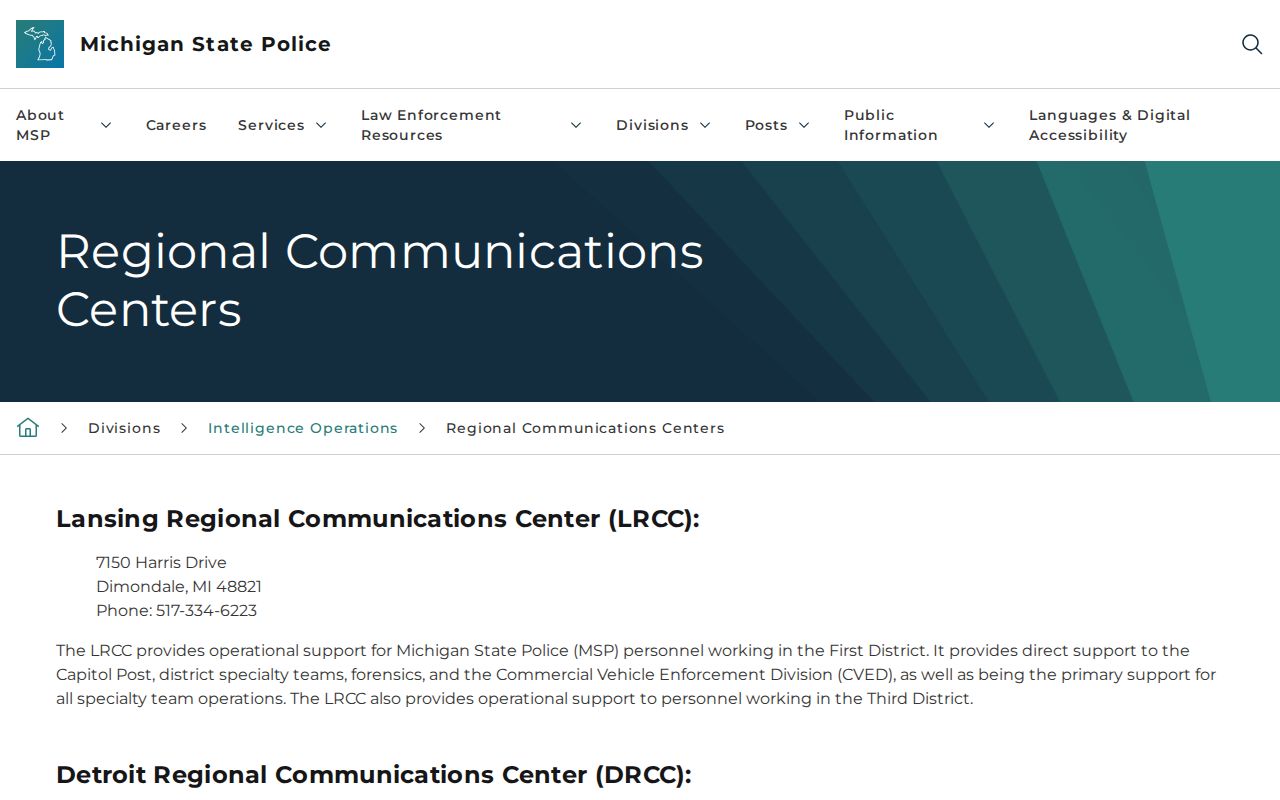Viewport: 1280px width, 800px height.
Task: Expand the About MSP menu chevron
Action: tap(106, 125)
